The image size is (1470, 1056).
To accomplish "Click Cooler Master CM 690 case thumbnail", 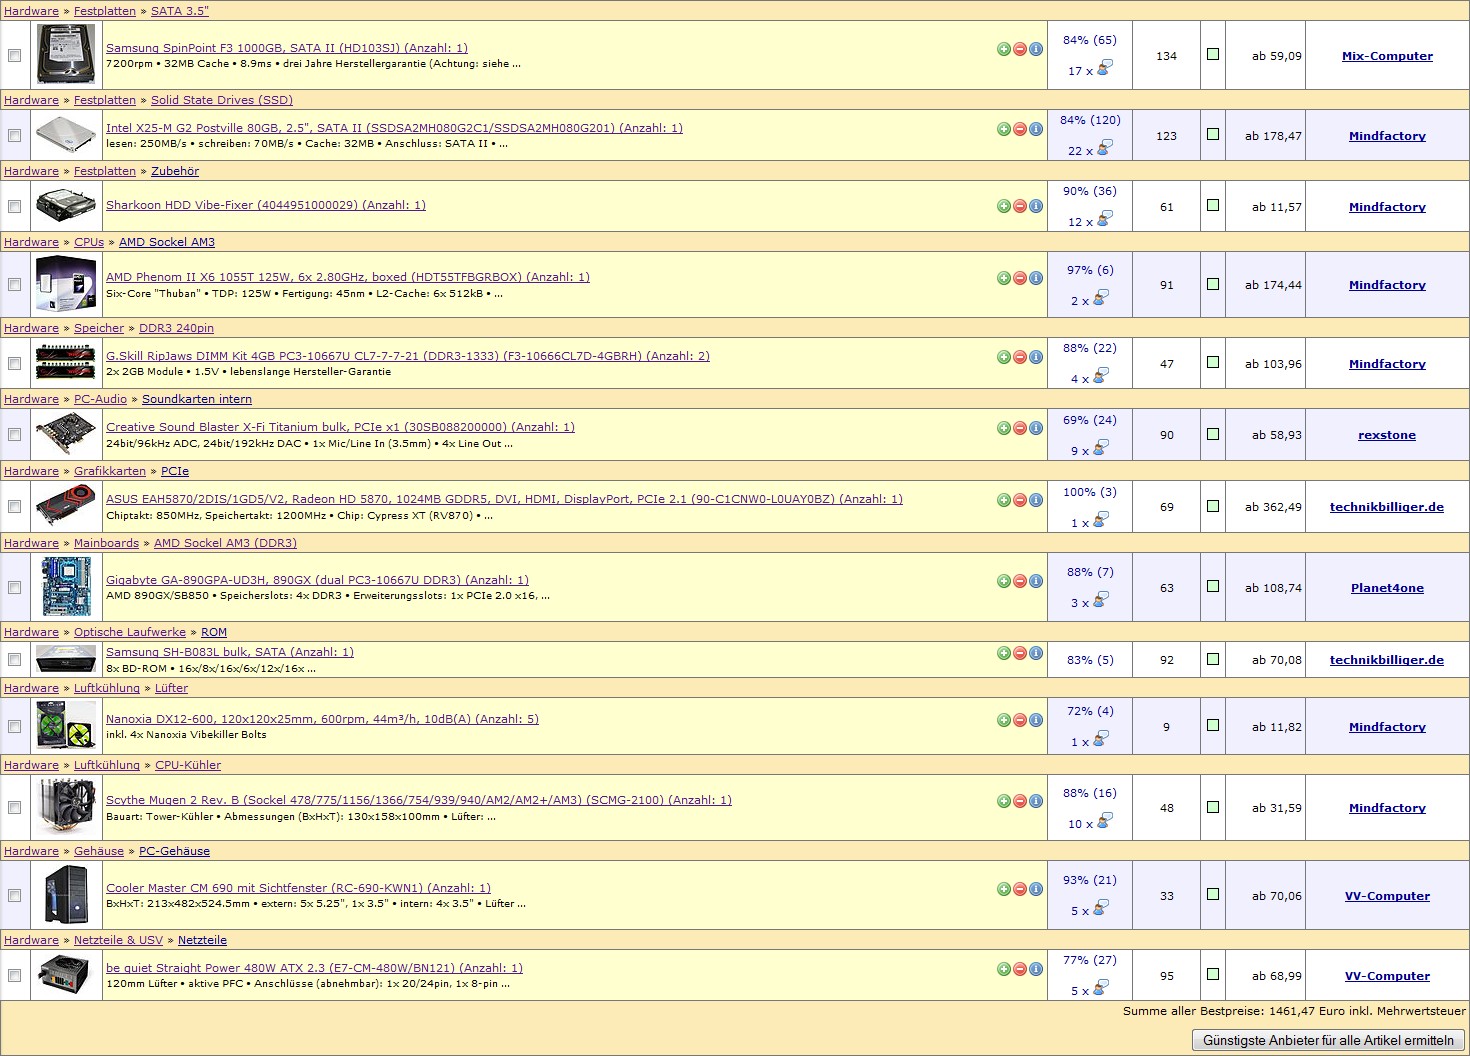I will pyautogui.click(x=65, y=895).
